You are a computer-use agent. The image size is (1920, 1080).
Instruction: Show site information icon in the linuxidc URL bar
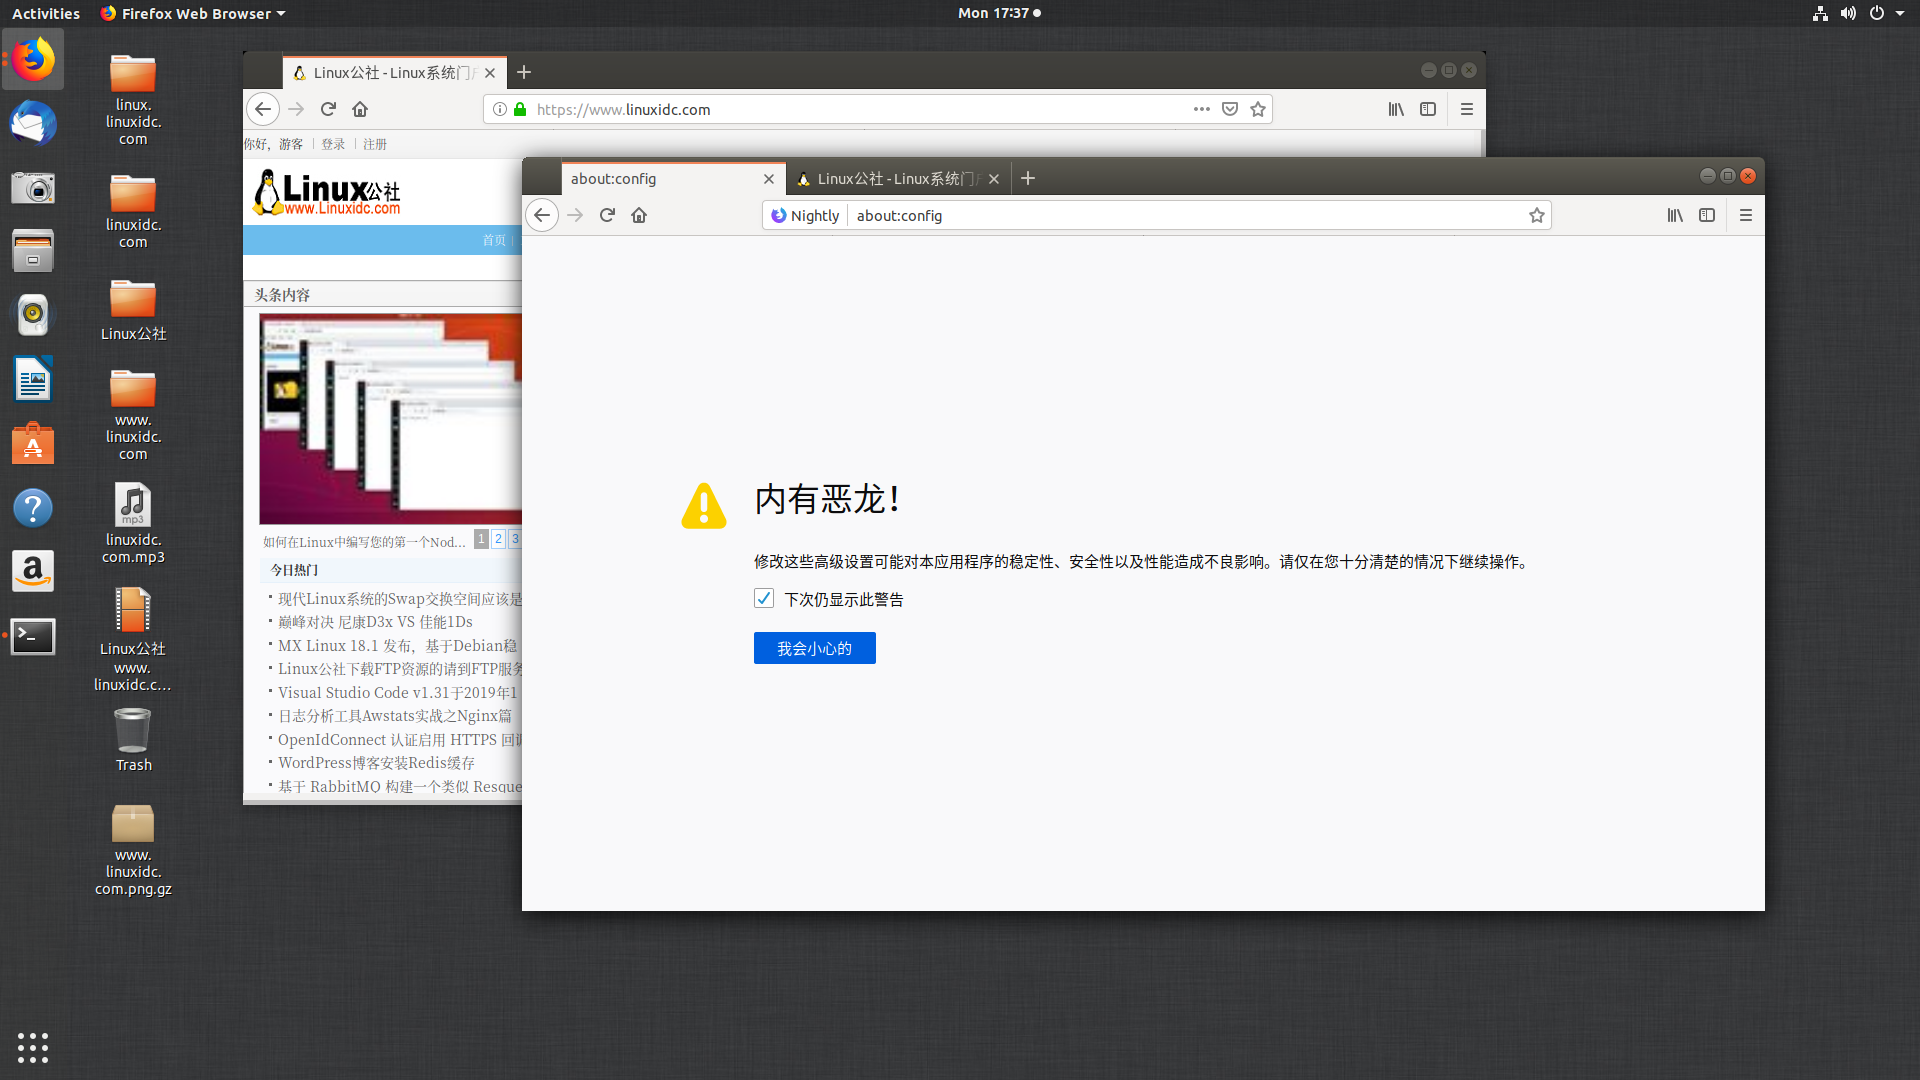500,109
